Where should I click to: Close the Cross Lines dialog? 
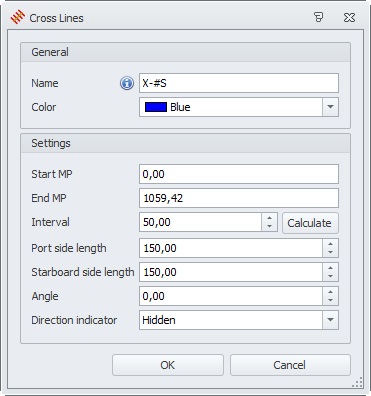click(x=349, y=17)
